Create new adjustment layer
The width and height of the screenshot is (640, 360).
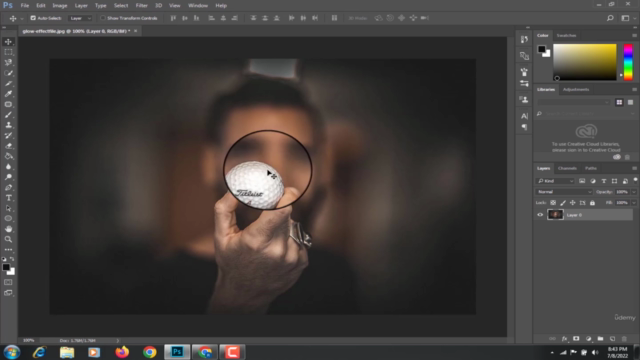pos(588,339)
